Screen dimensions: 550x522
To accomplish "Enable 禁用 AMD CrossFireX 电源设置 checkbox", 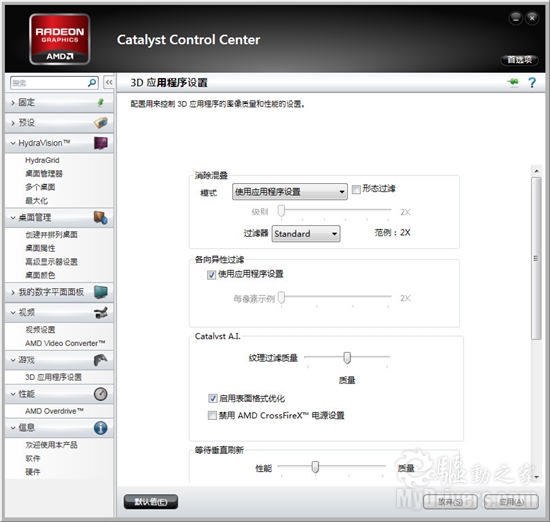I will click(212, 416).
